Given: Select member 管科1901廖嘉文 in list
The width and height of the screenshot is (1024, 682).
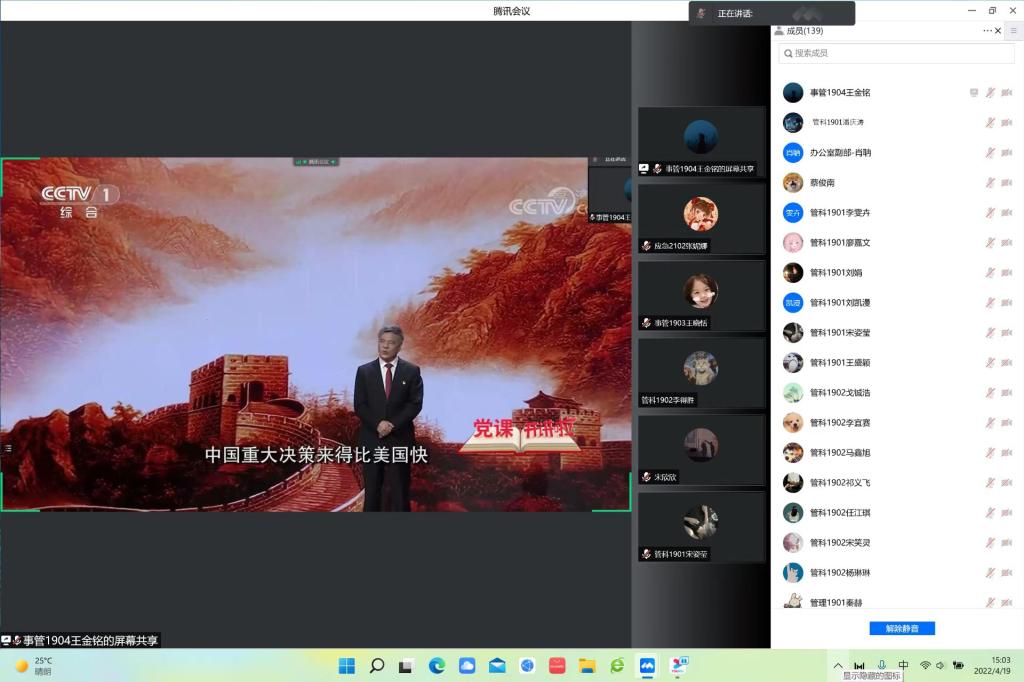Looking at the screenshot, I should point(840,243).
